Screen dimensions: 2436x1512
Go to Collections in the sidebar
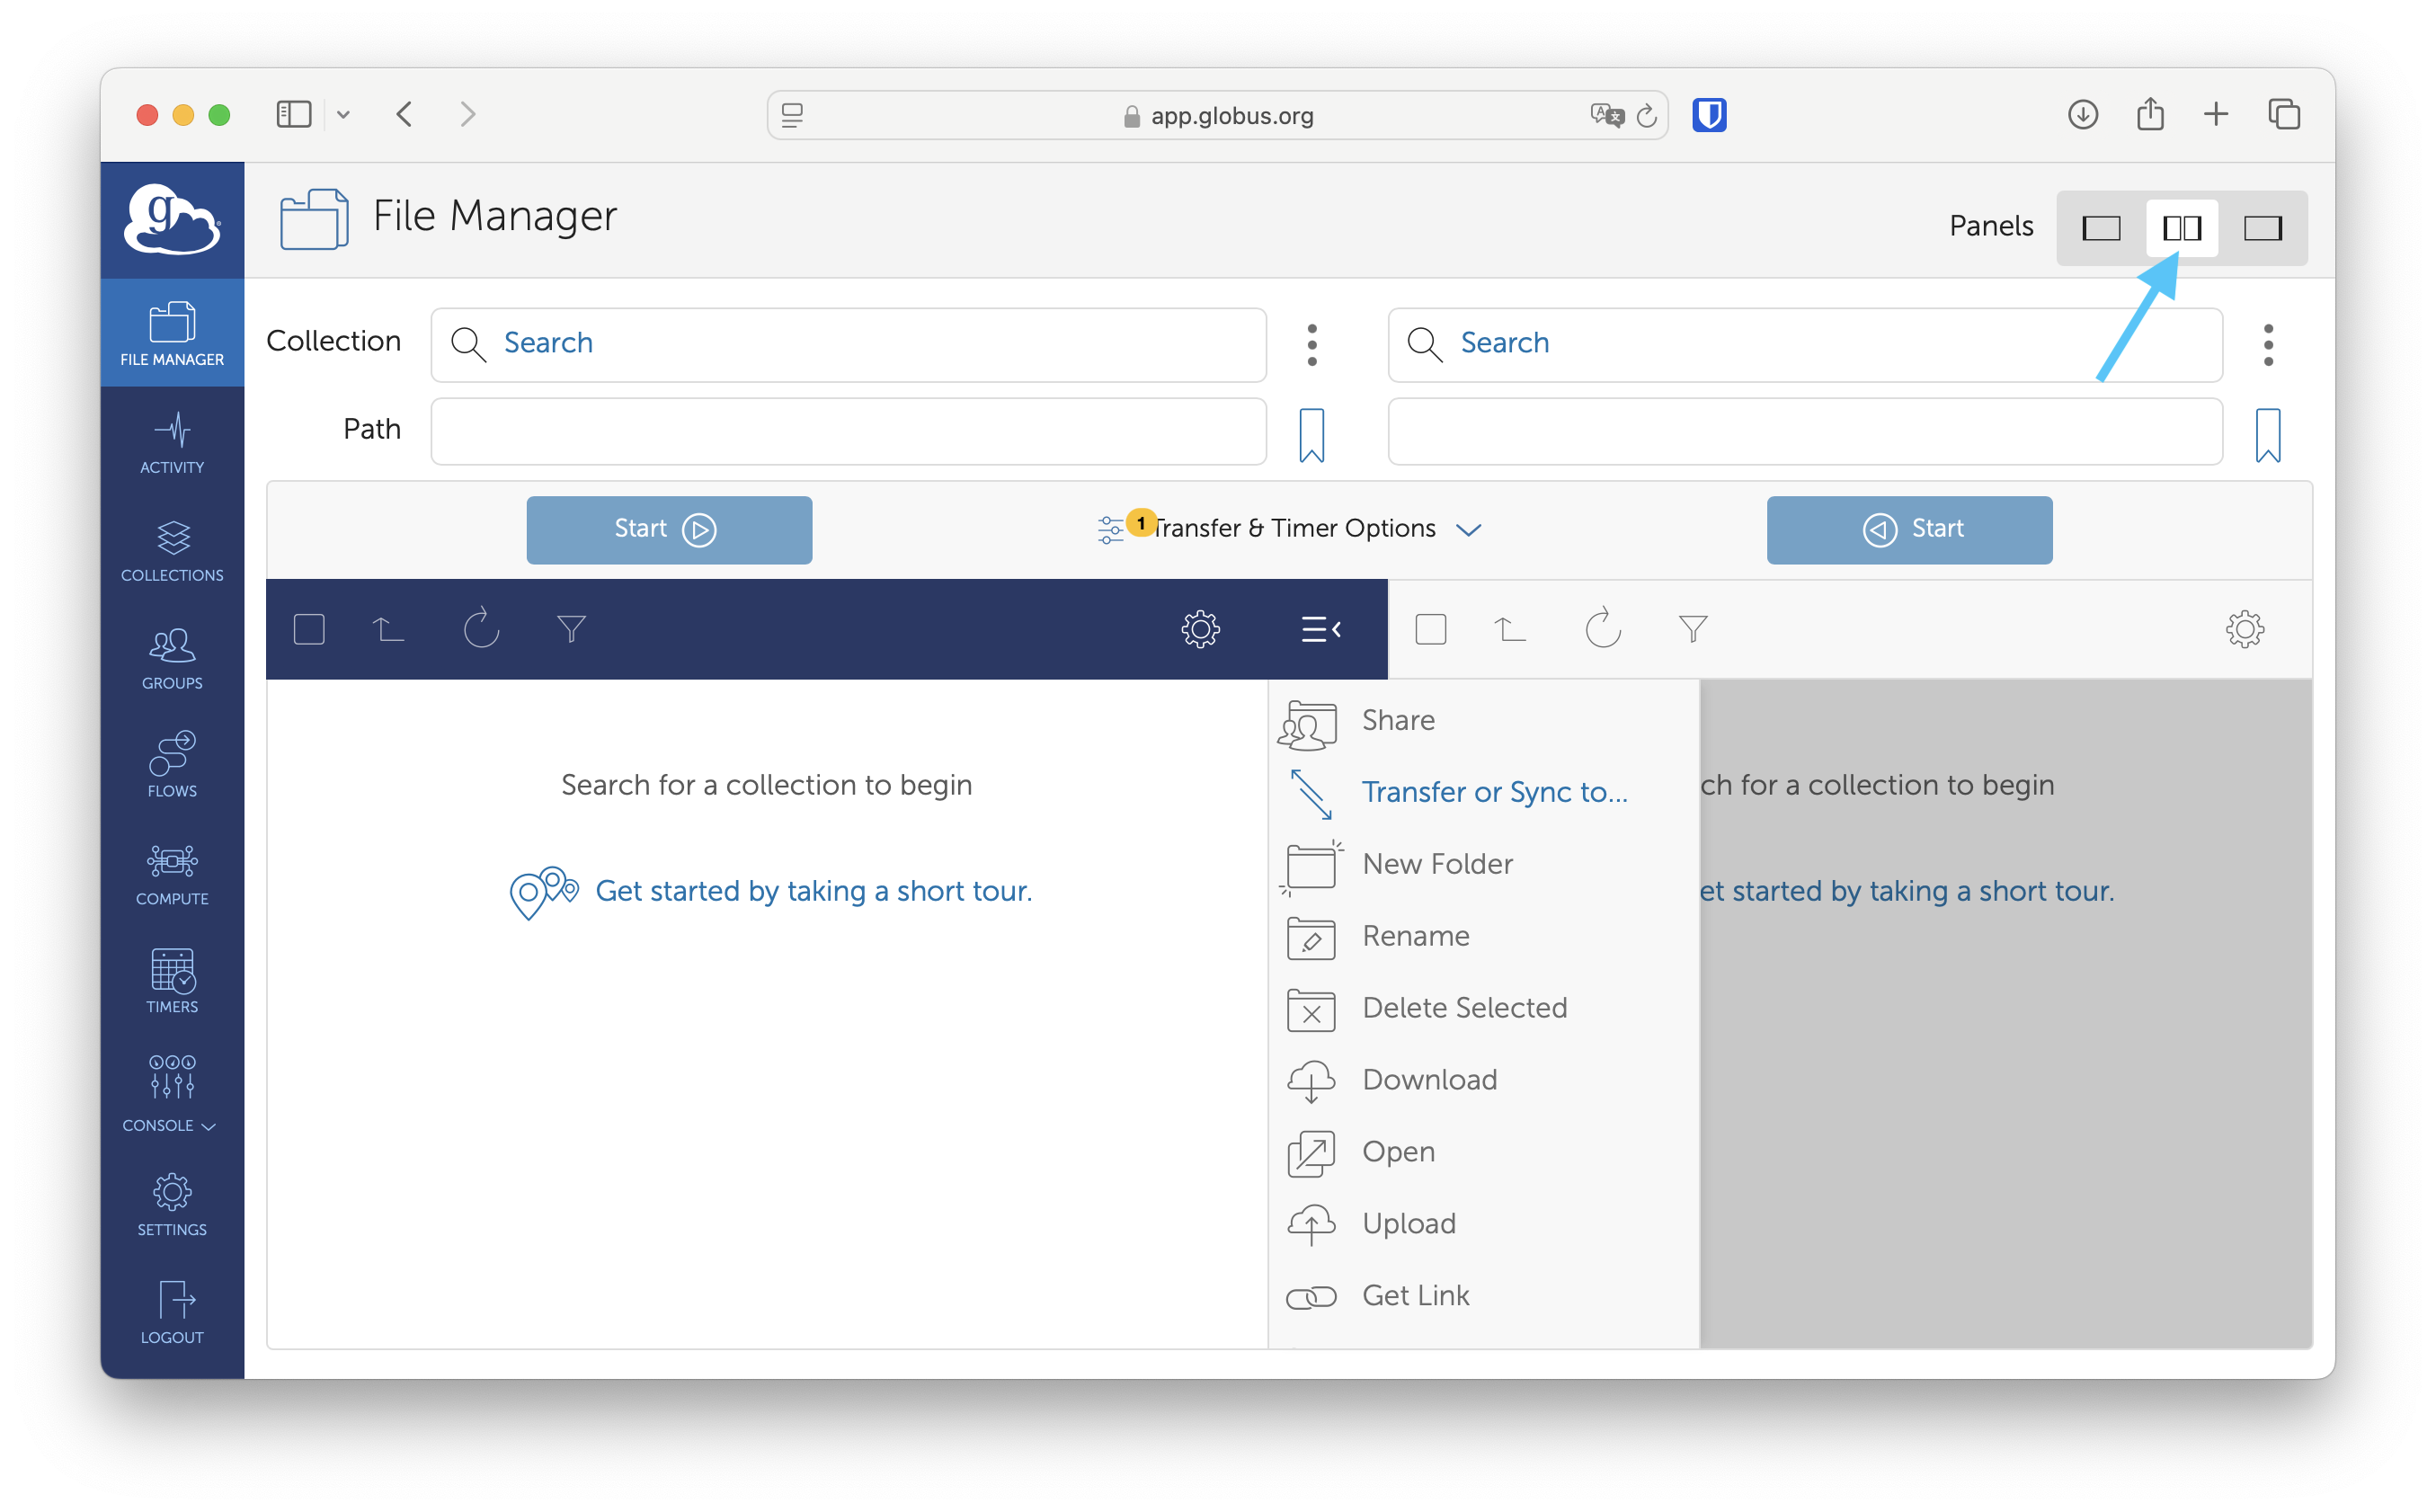click(x=172, y=551)
